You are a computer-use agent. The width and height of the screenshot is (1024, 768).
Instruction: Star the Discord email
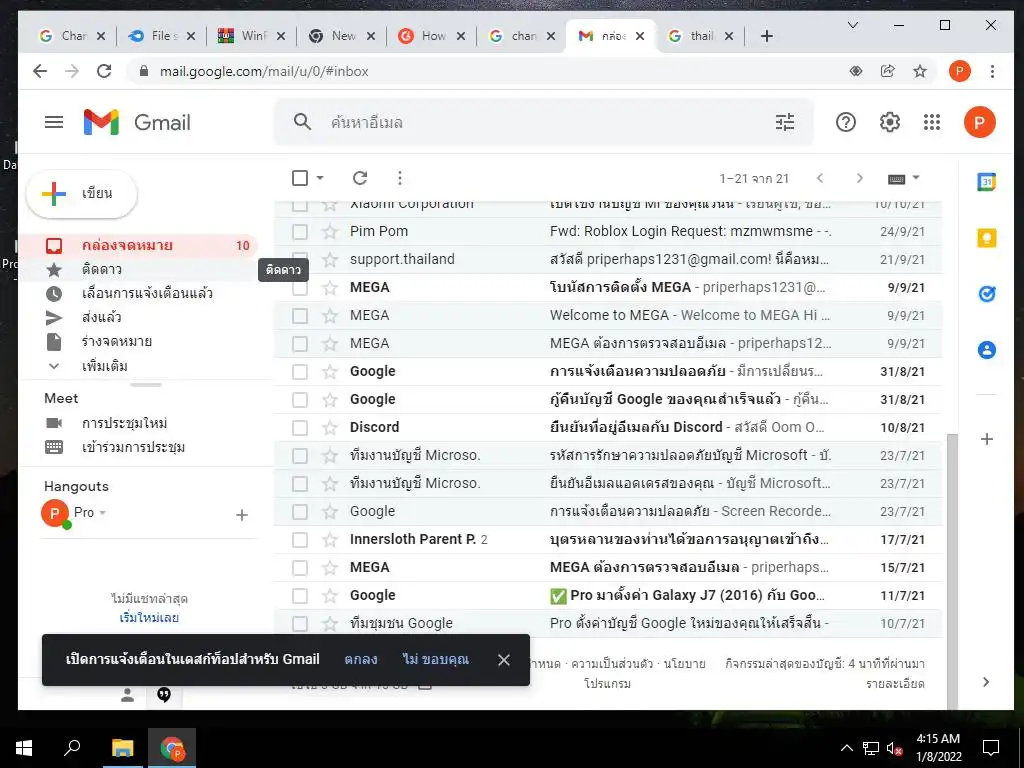[x=330, y=427]
